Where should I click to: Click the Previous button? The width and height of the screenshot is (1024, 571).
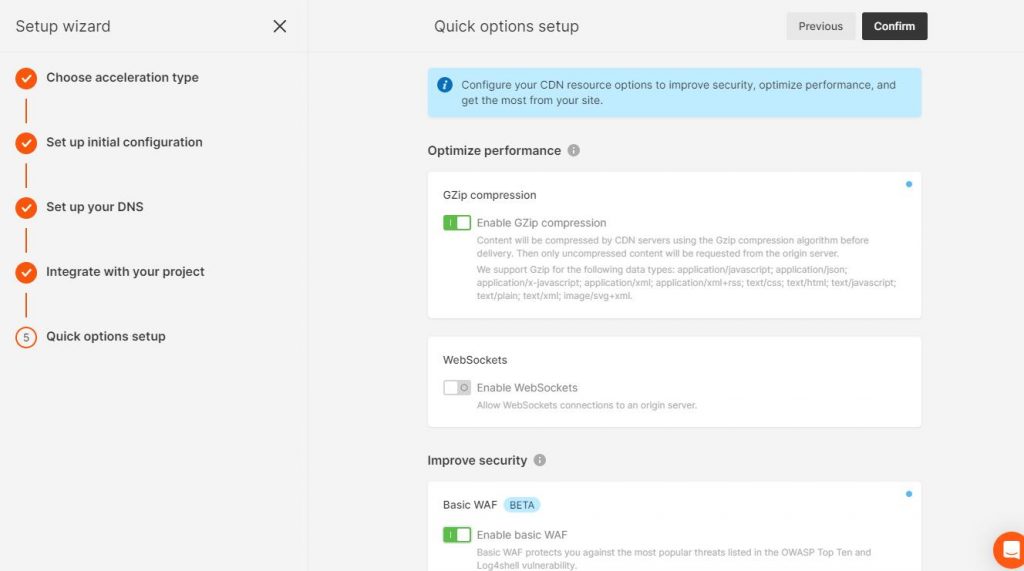point(820,26)
